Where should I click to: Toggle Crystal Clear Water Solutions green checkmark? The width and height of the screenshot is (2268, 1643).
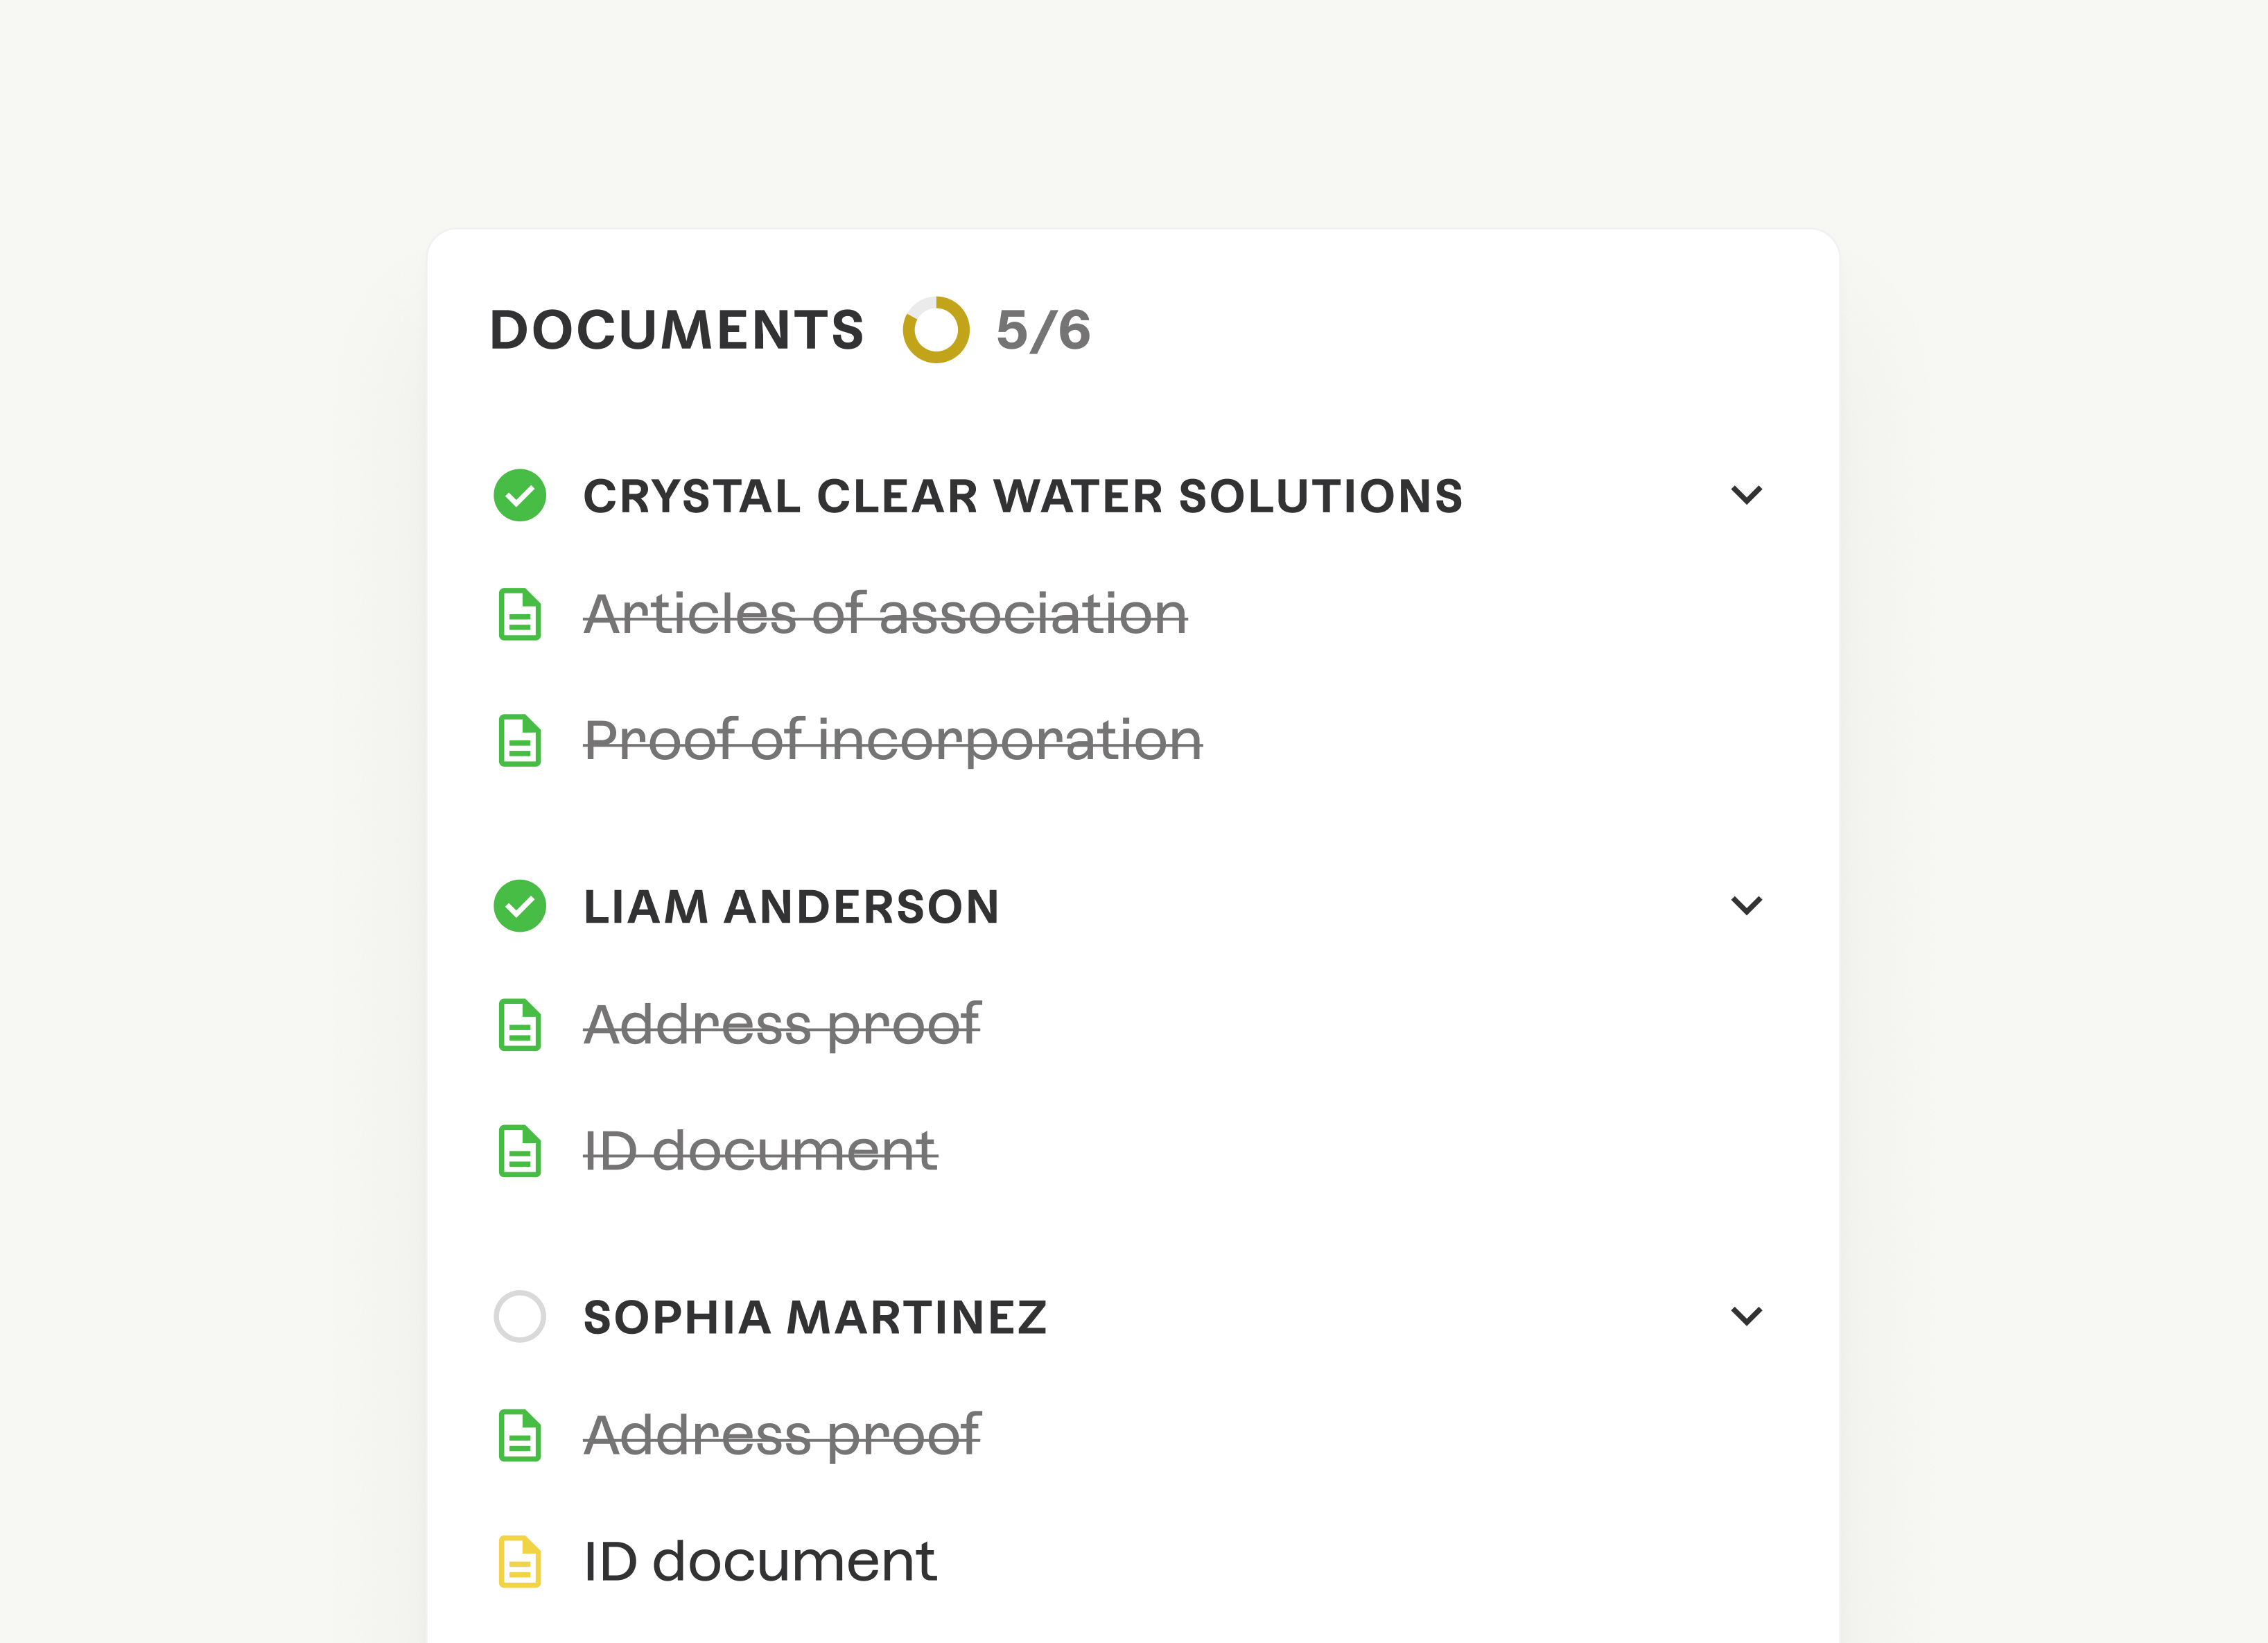[520, 495]
